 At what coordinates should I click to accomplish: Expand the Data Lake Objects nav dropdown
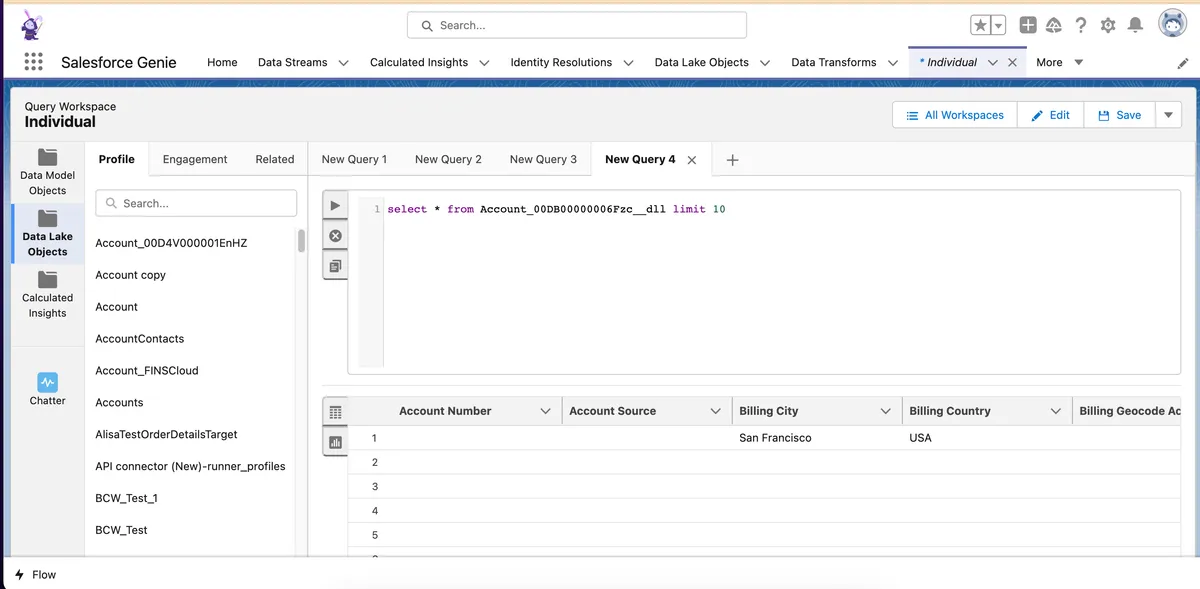pyautogui.click(x=765, y=62)
